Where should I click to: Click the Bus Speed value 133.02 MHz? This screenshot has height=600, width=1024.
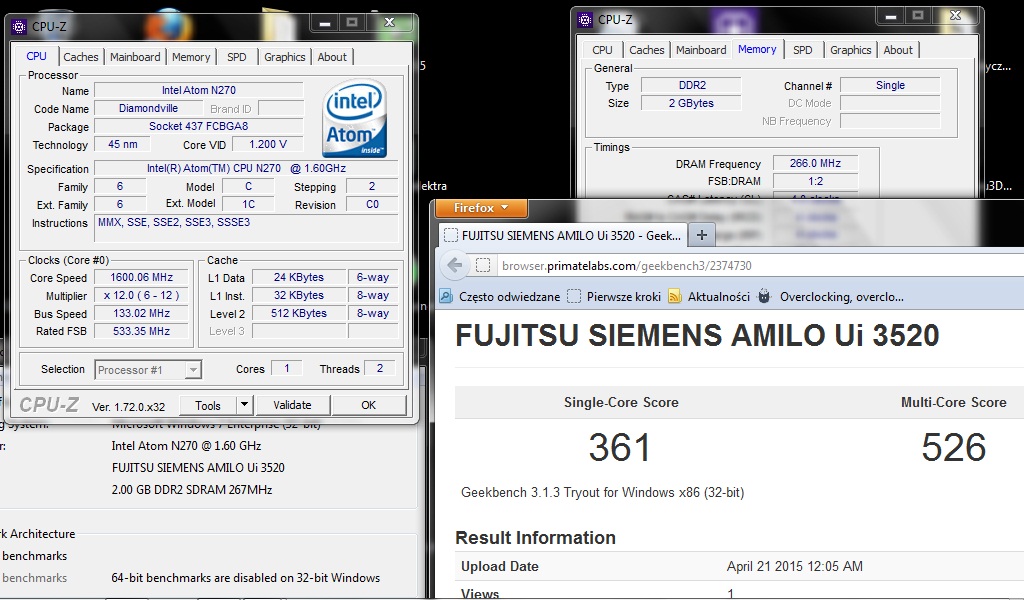tap(142, 313)
